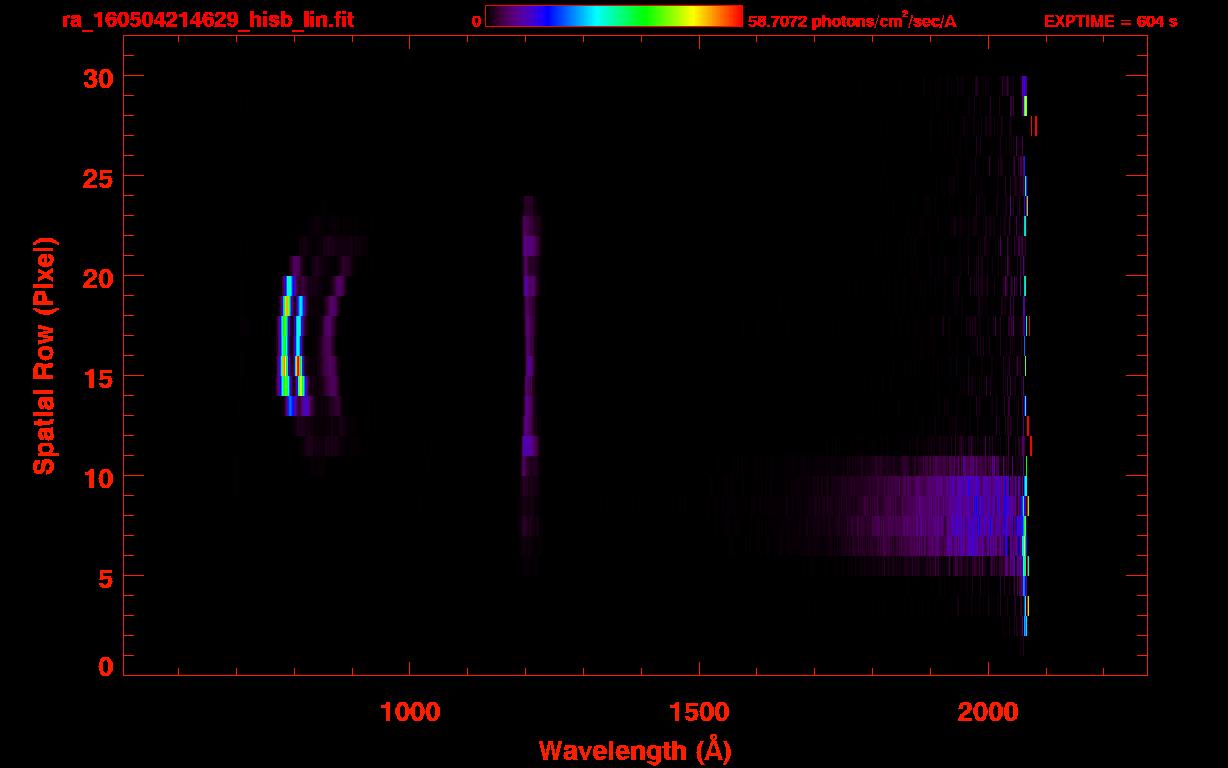Click the y-axis tick label 5
Image resolution: width=1228 pixels, height=768 pixels.
[x=106, y=577]
